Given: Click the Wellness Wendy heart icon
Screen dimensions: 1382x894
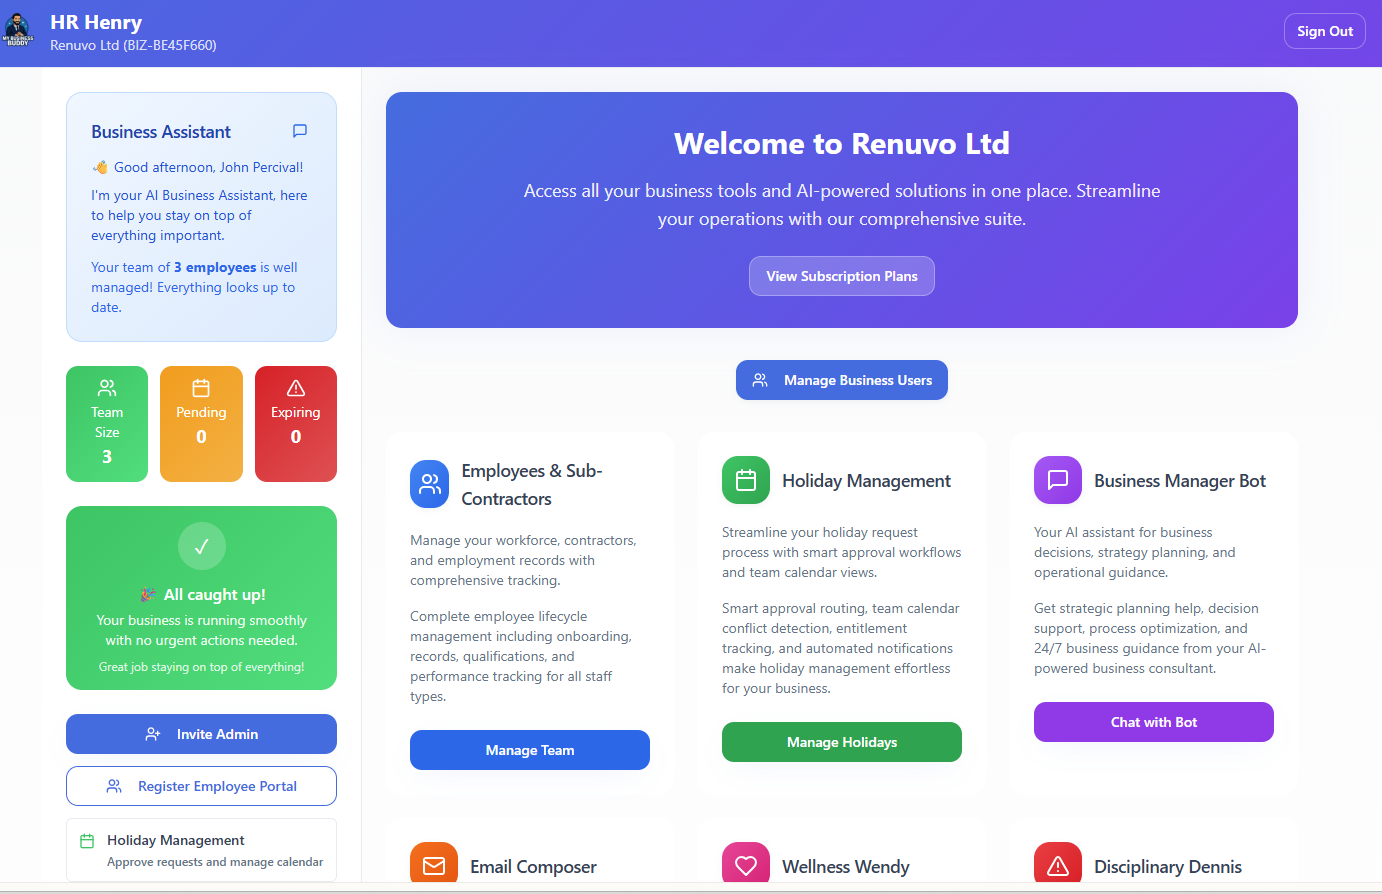Looking at the screenshot, I should (x=745, y=866).
